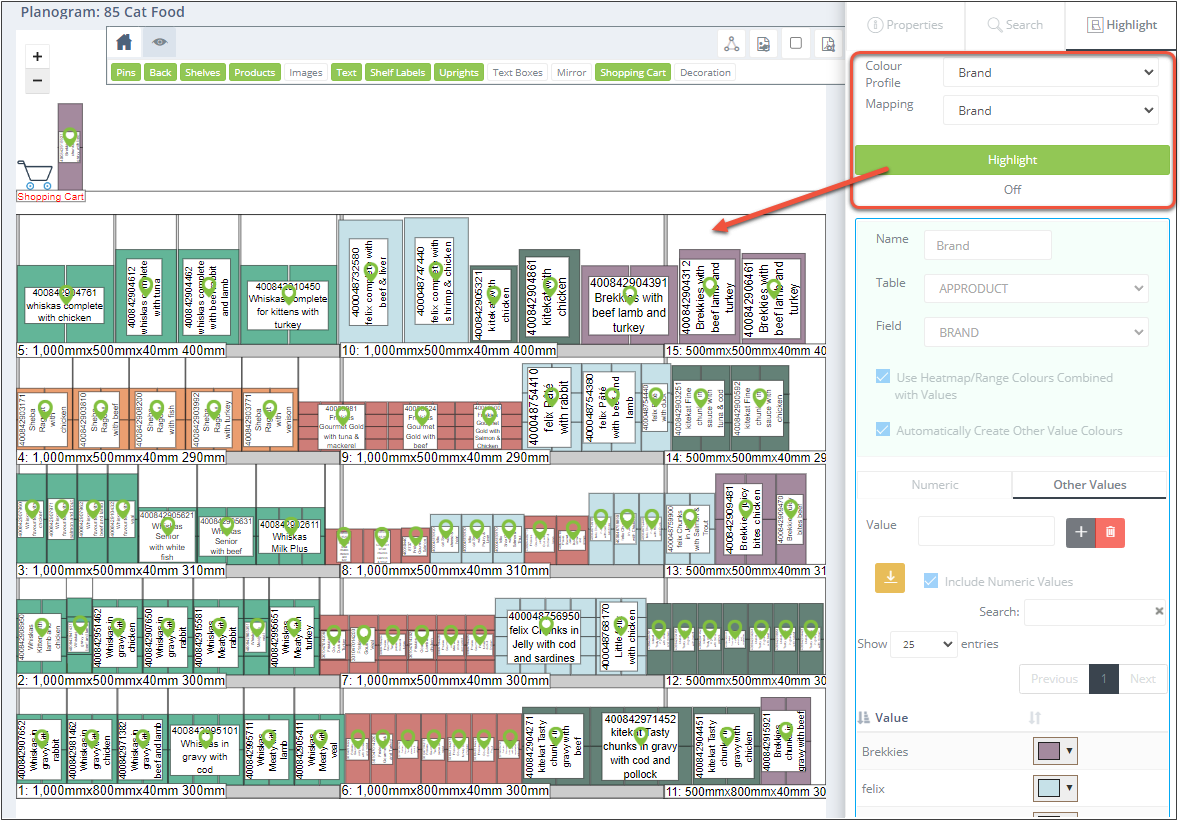
Task: Select the Whiskas in gravy with cod product
Action: [x=204, y=749]
